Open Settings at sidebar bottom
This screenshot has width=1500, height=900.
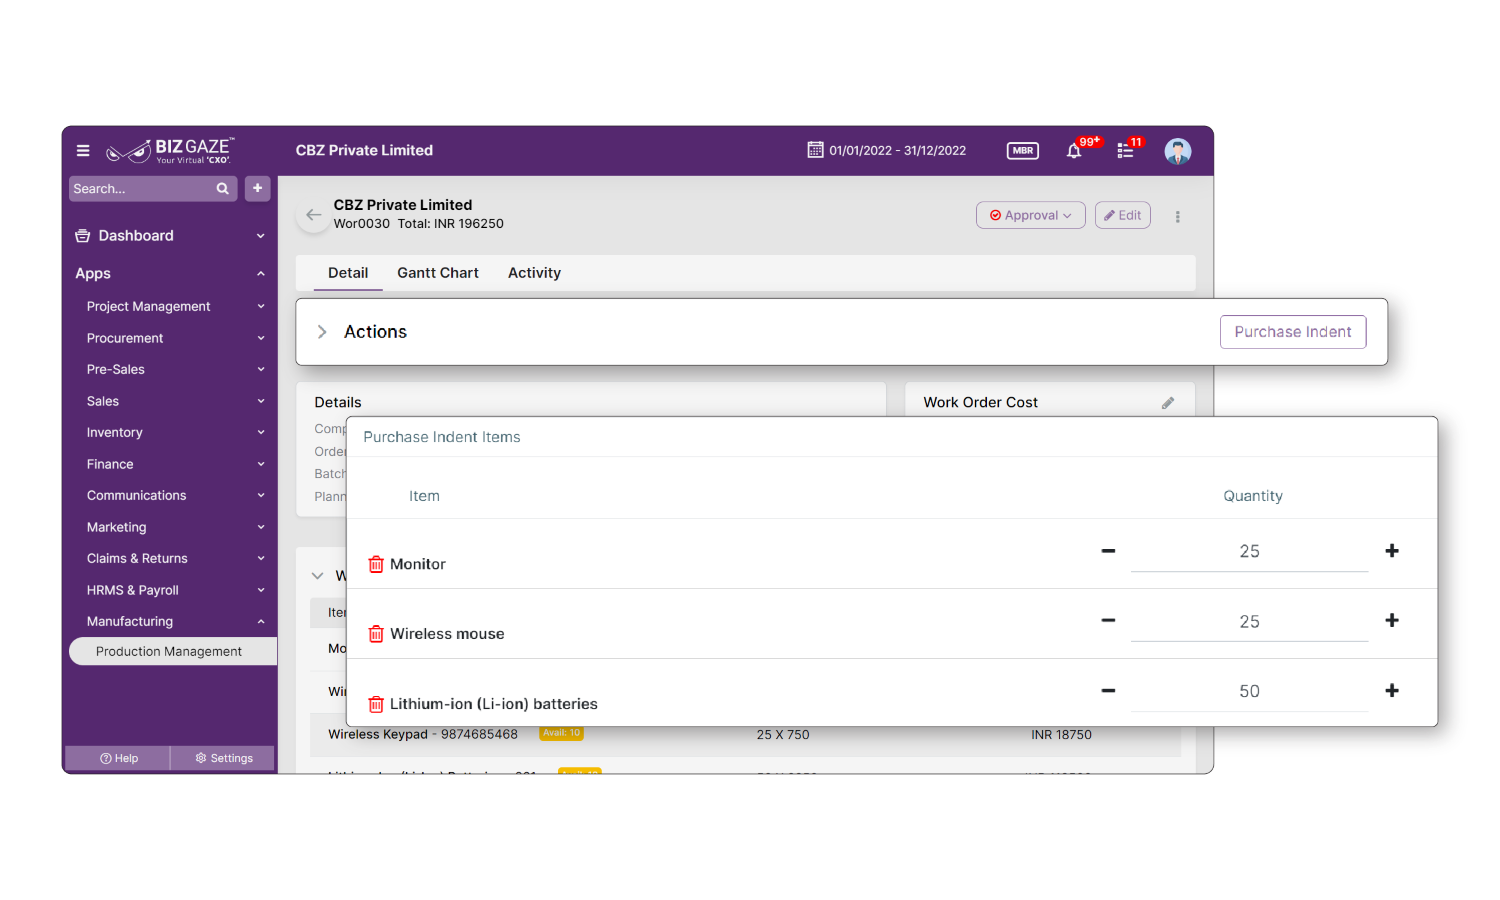point(223,758)
